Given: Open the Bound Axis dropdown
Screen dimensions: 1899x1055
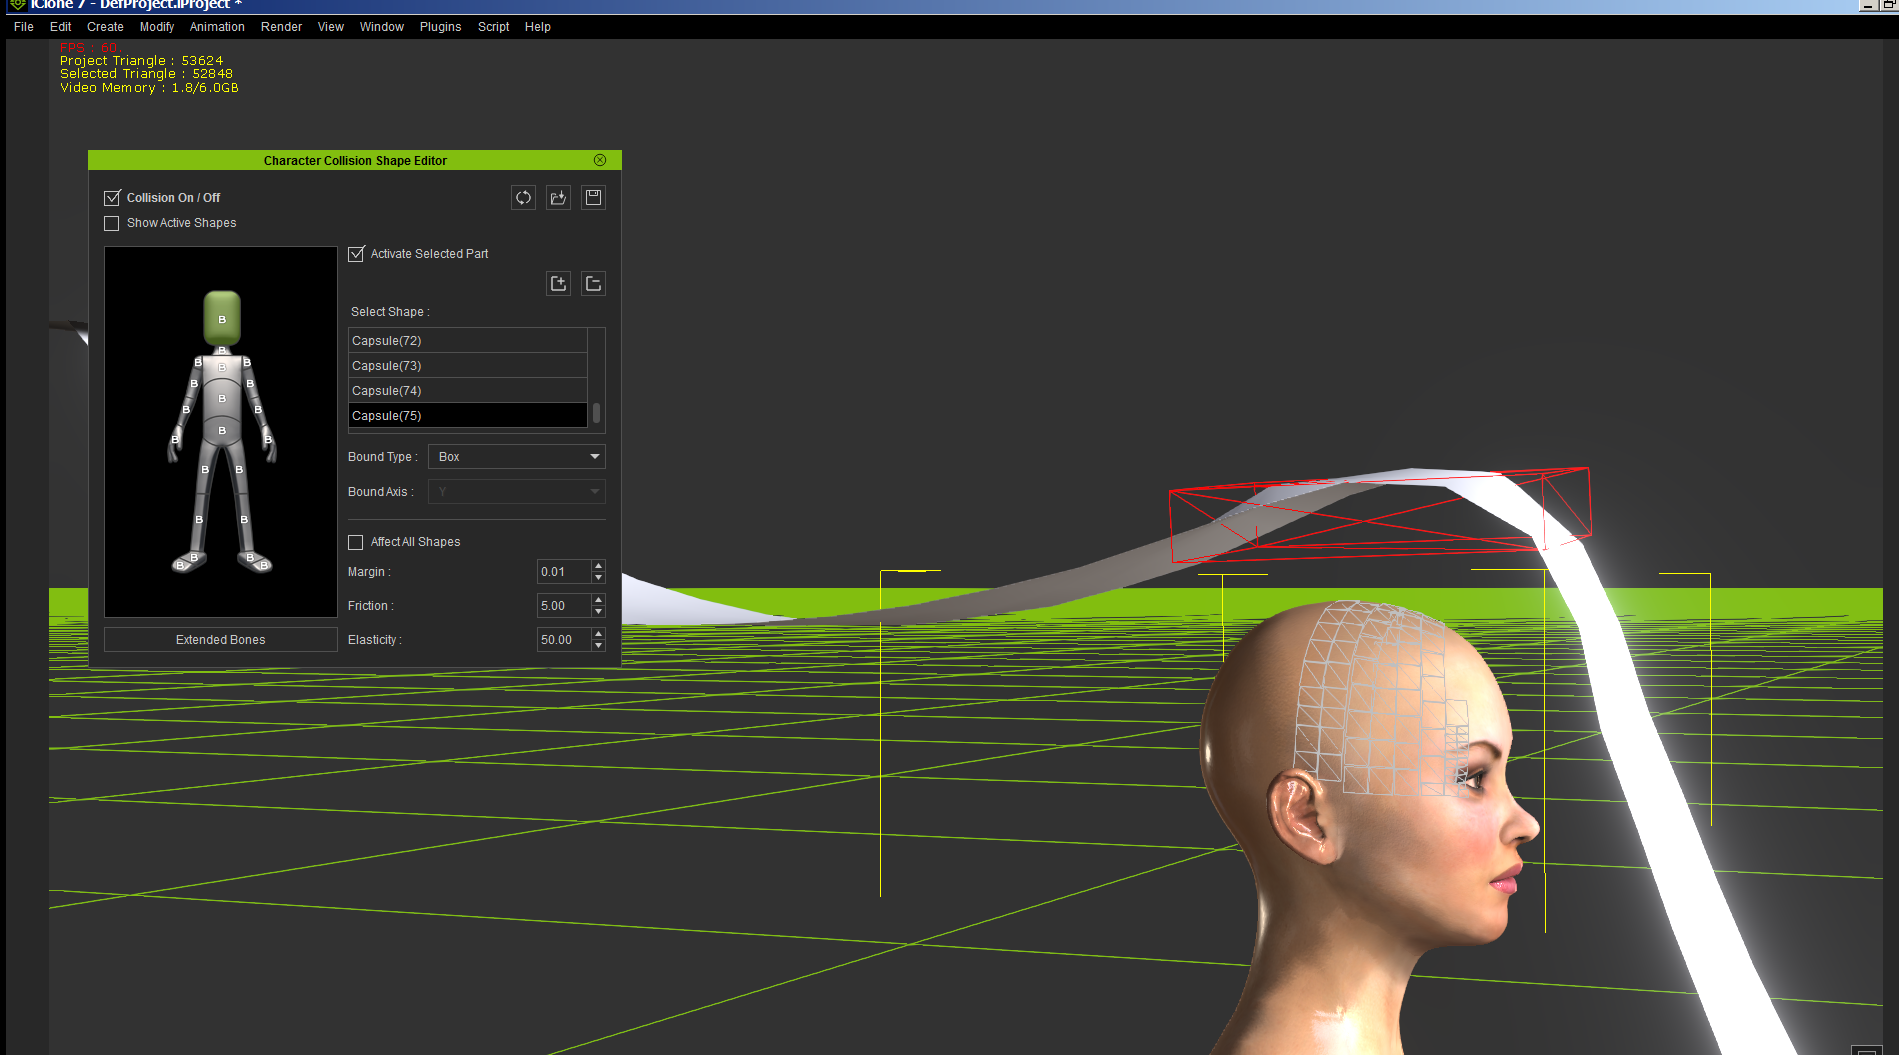Looking at the screenshot, I should click(x=516, y=492).
